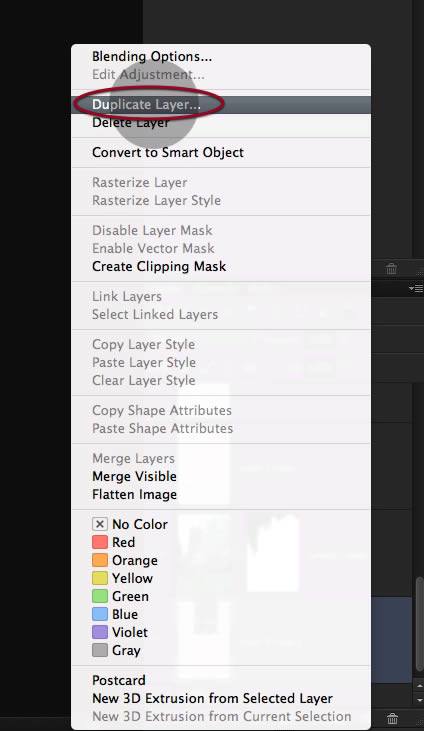Choose the Yellow label color
The image size is (424, 731).
tap(100, 578)
